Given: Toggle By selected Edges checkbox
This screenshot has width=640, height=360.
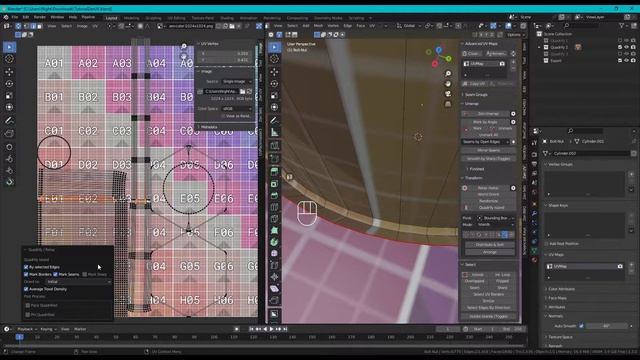Looking at the screenshot, I should (x=26, y=267).
